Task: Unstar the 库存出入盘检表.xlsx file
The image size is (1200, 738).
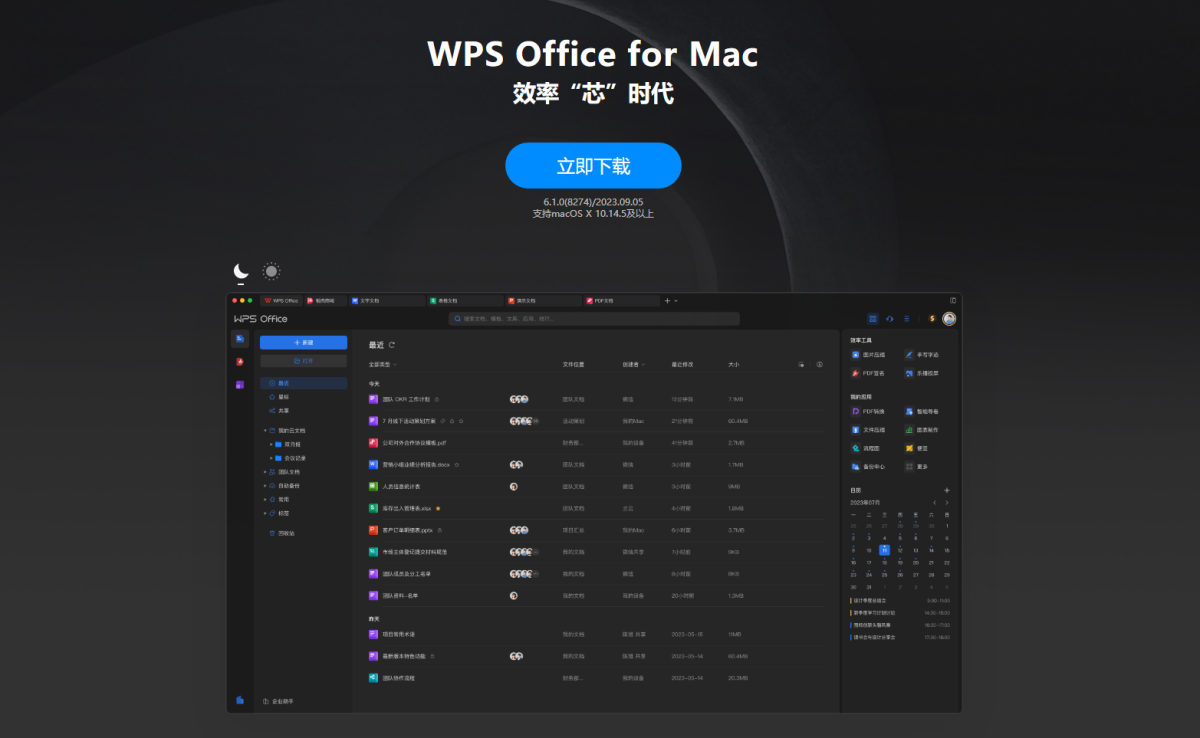Action: (x=438, y=508)
